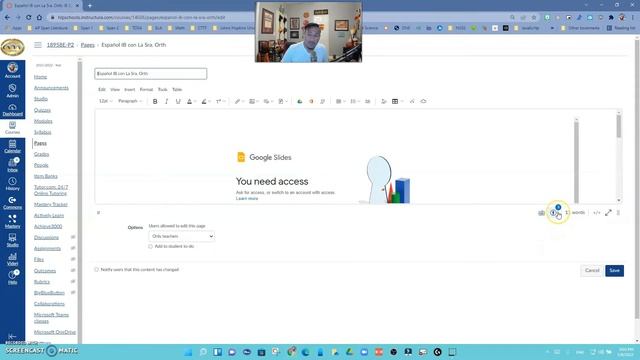Open Inbox in the global navigation
Image resolution: width=640 pixels, height=360 pixels.
[13, 165]
